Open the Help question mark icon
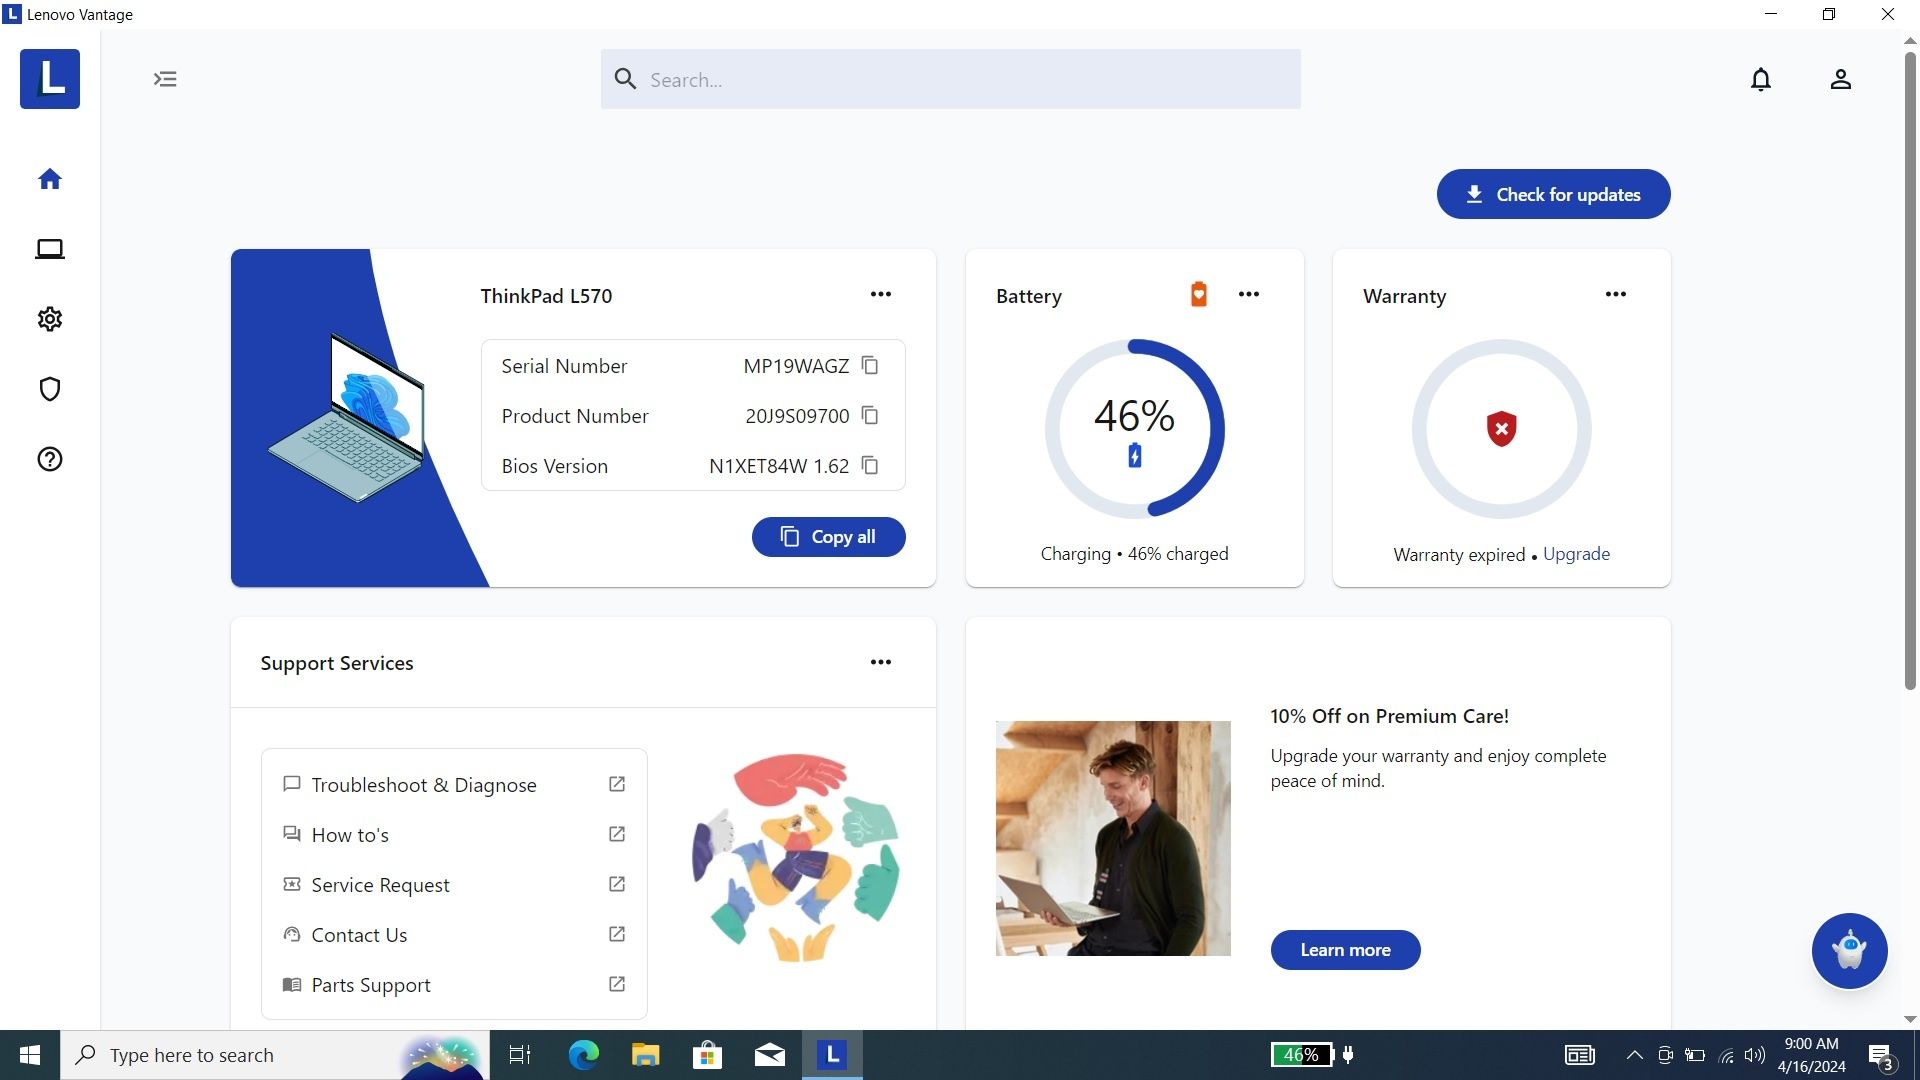The width and height of the screenshot is (1920, 1080). pyautogui.click(x=49, y=459)
